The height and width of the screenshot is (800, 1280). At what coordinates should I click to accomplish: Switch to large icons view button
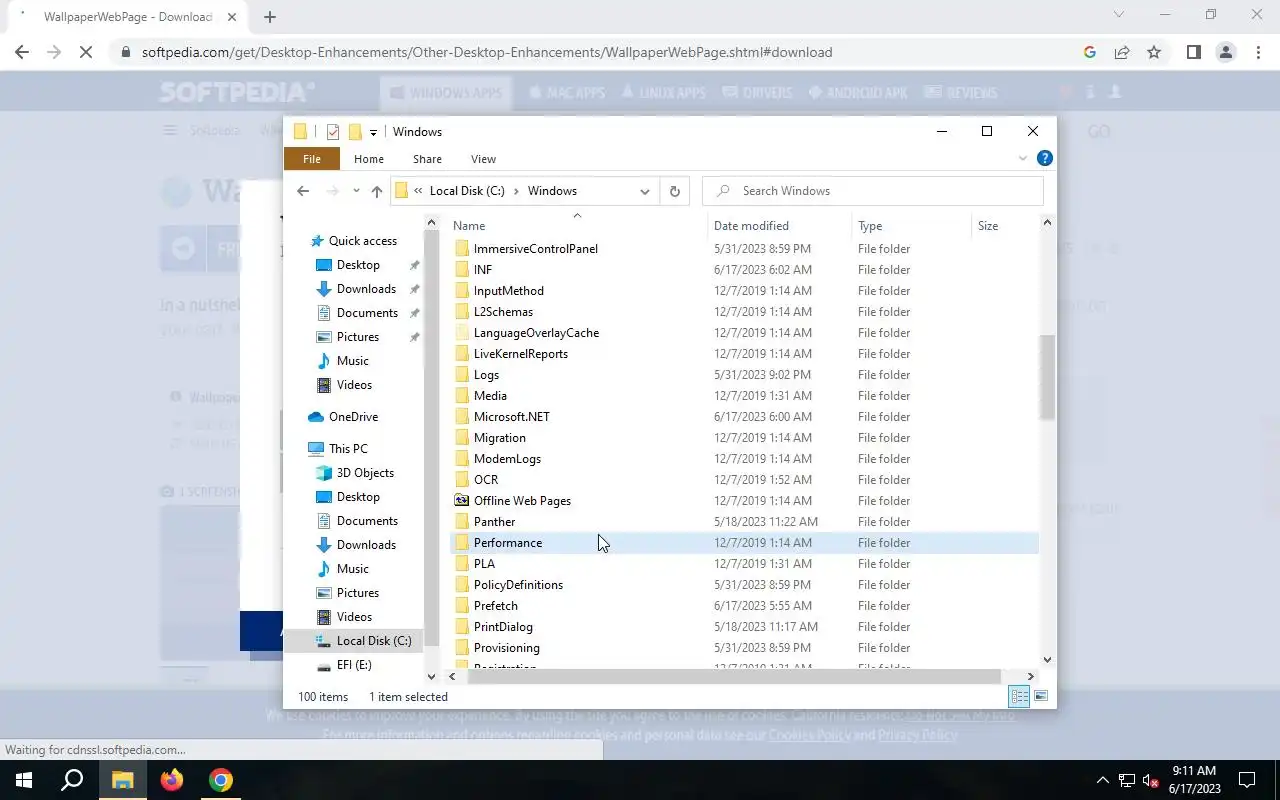[1041, 697]
